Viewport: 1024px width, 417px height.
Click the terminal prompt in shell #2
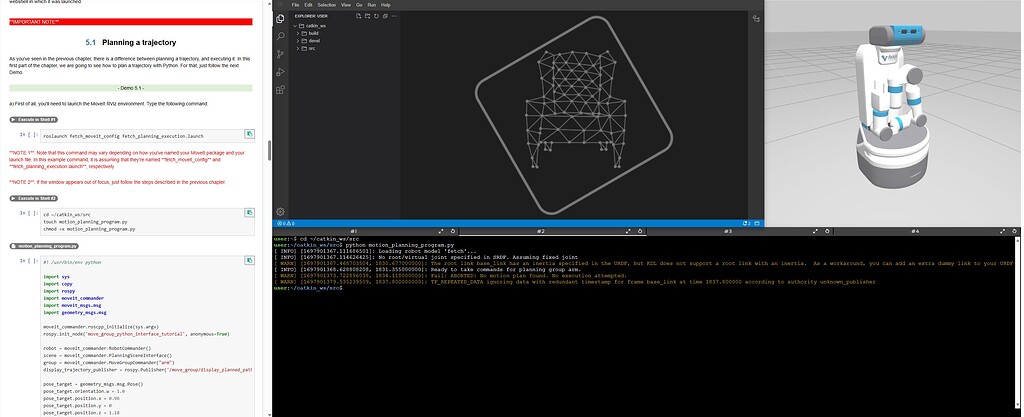point(308,288)
